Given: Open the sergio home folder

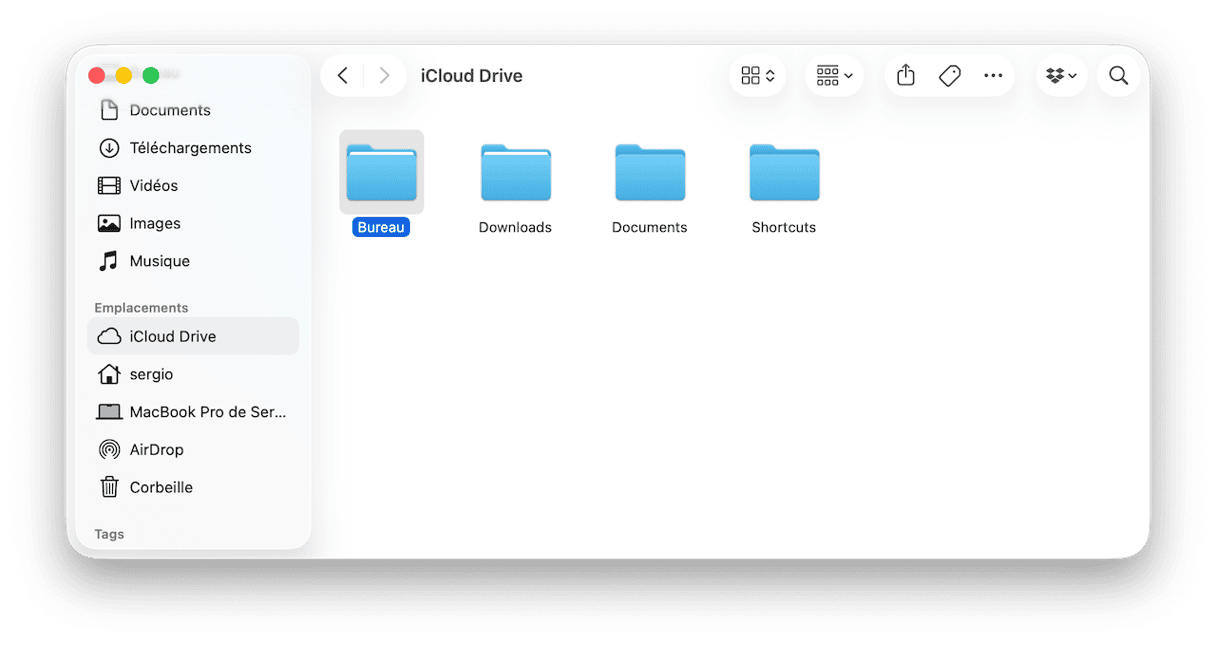Looking at the screenshot, I should [x=193, y=374].
